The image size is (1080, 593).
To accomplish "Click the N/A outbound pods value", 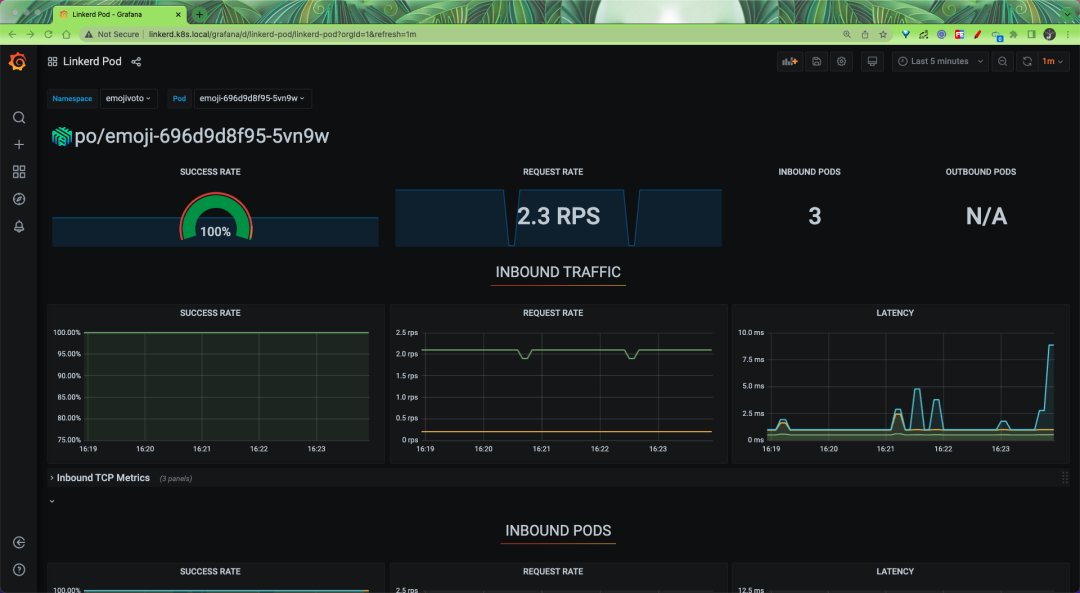I will coord(986,216).
